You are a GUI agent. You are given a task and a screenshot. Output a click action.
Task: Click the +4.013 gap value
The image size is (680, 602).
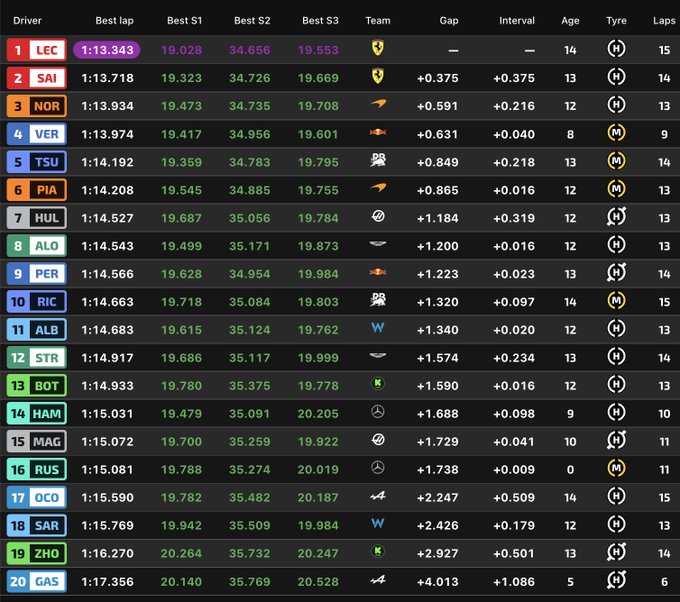437,582
